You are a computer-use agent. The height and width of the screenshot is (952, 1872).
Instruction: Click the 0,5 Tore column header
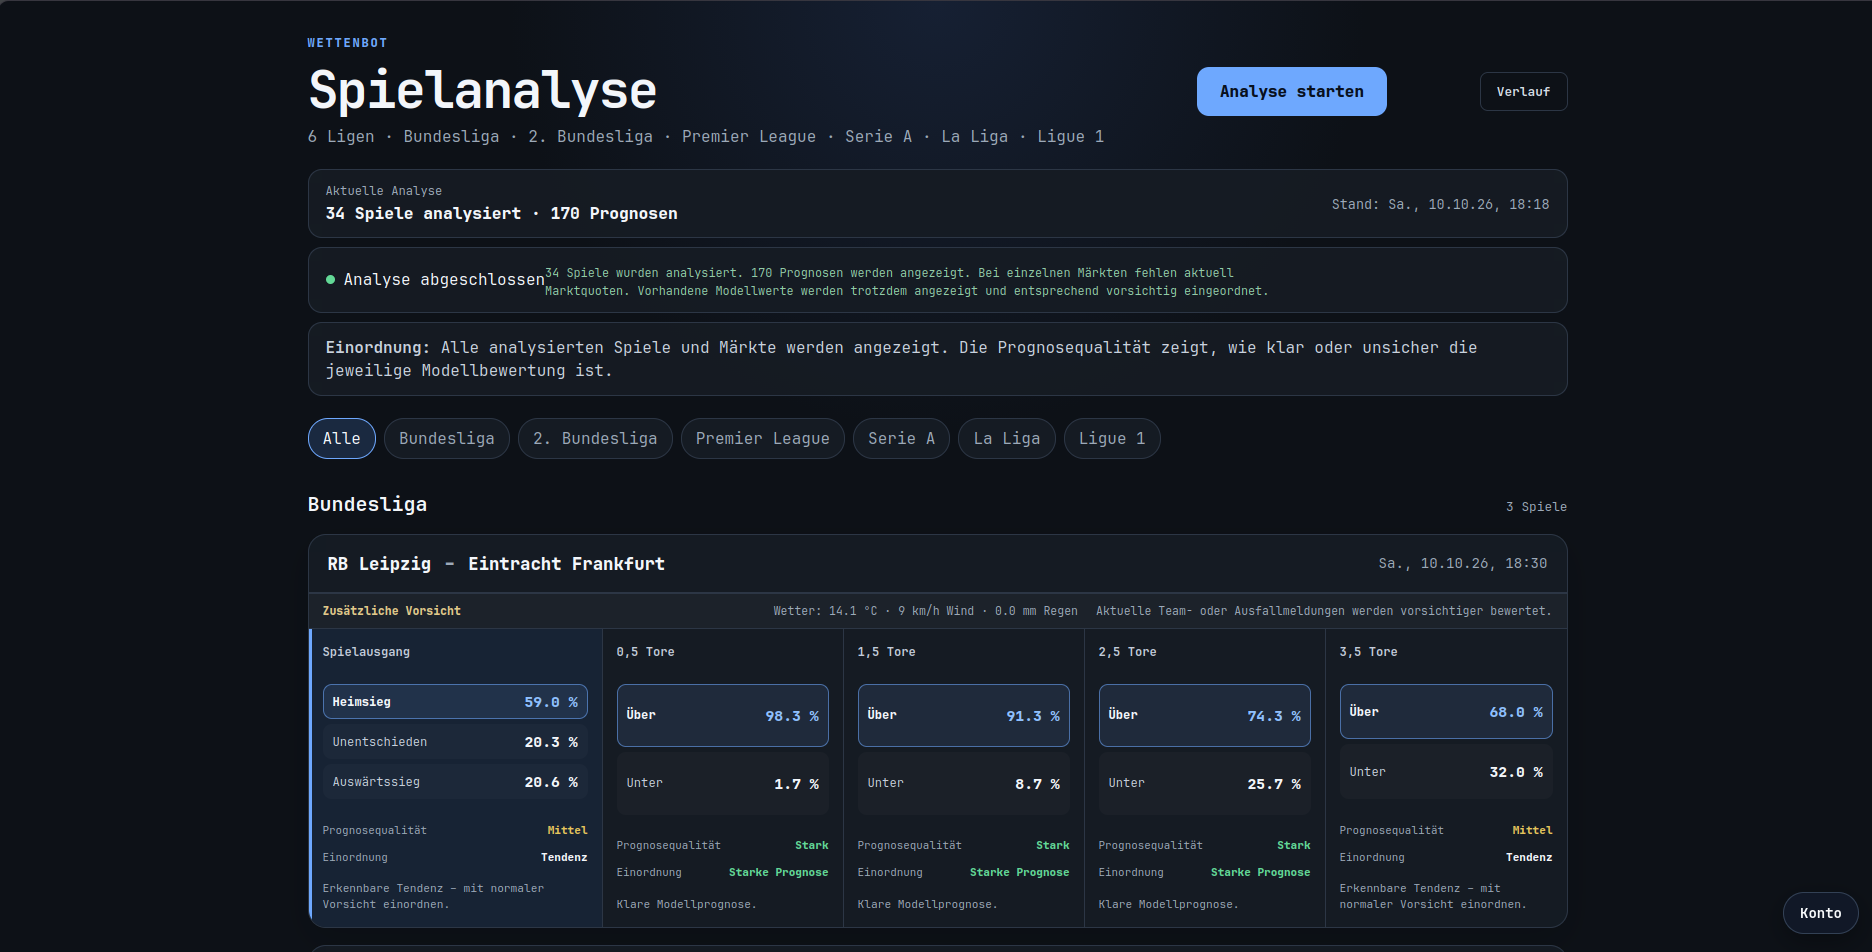click(645, 651)
